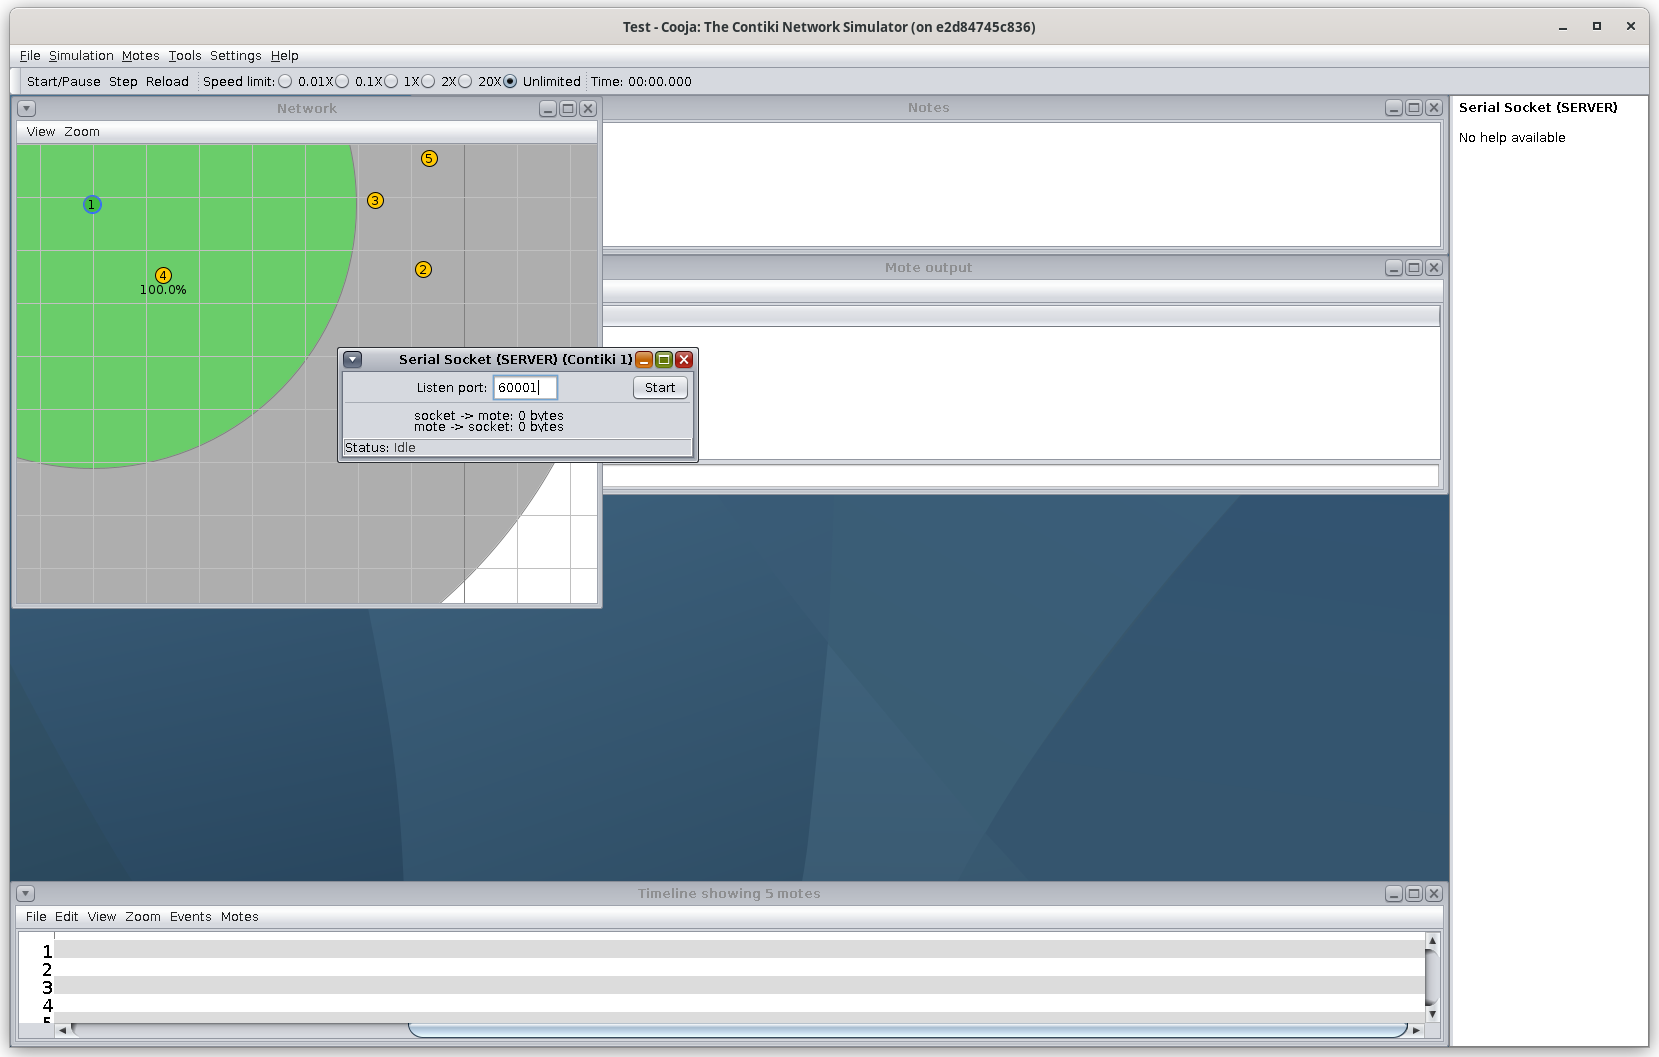Set speed limit to 1X
This screenshot has width=1659, height=1057.
click(391, 81)
